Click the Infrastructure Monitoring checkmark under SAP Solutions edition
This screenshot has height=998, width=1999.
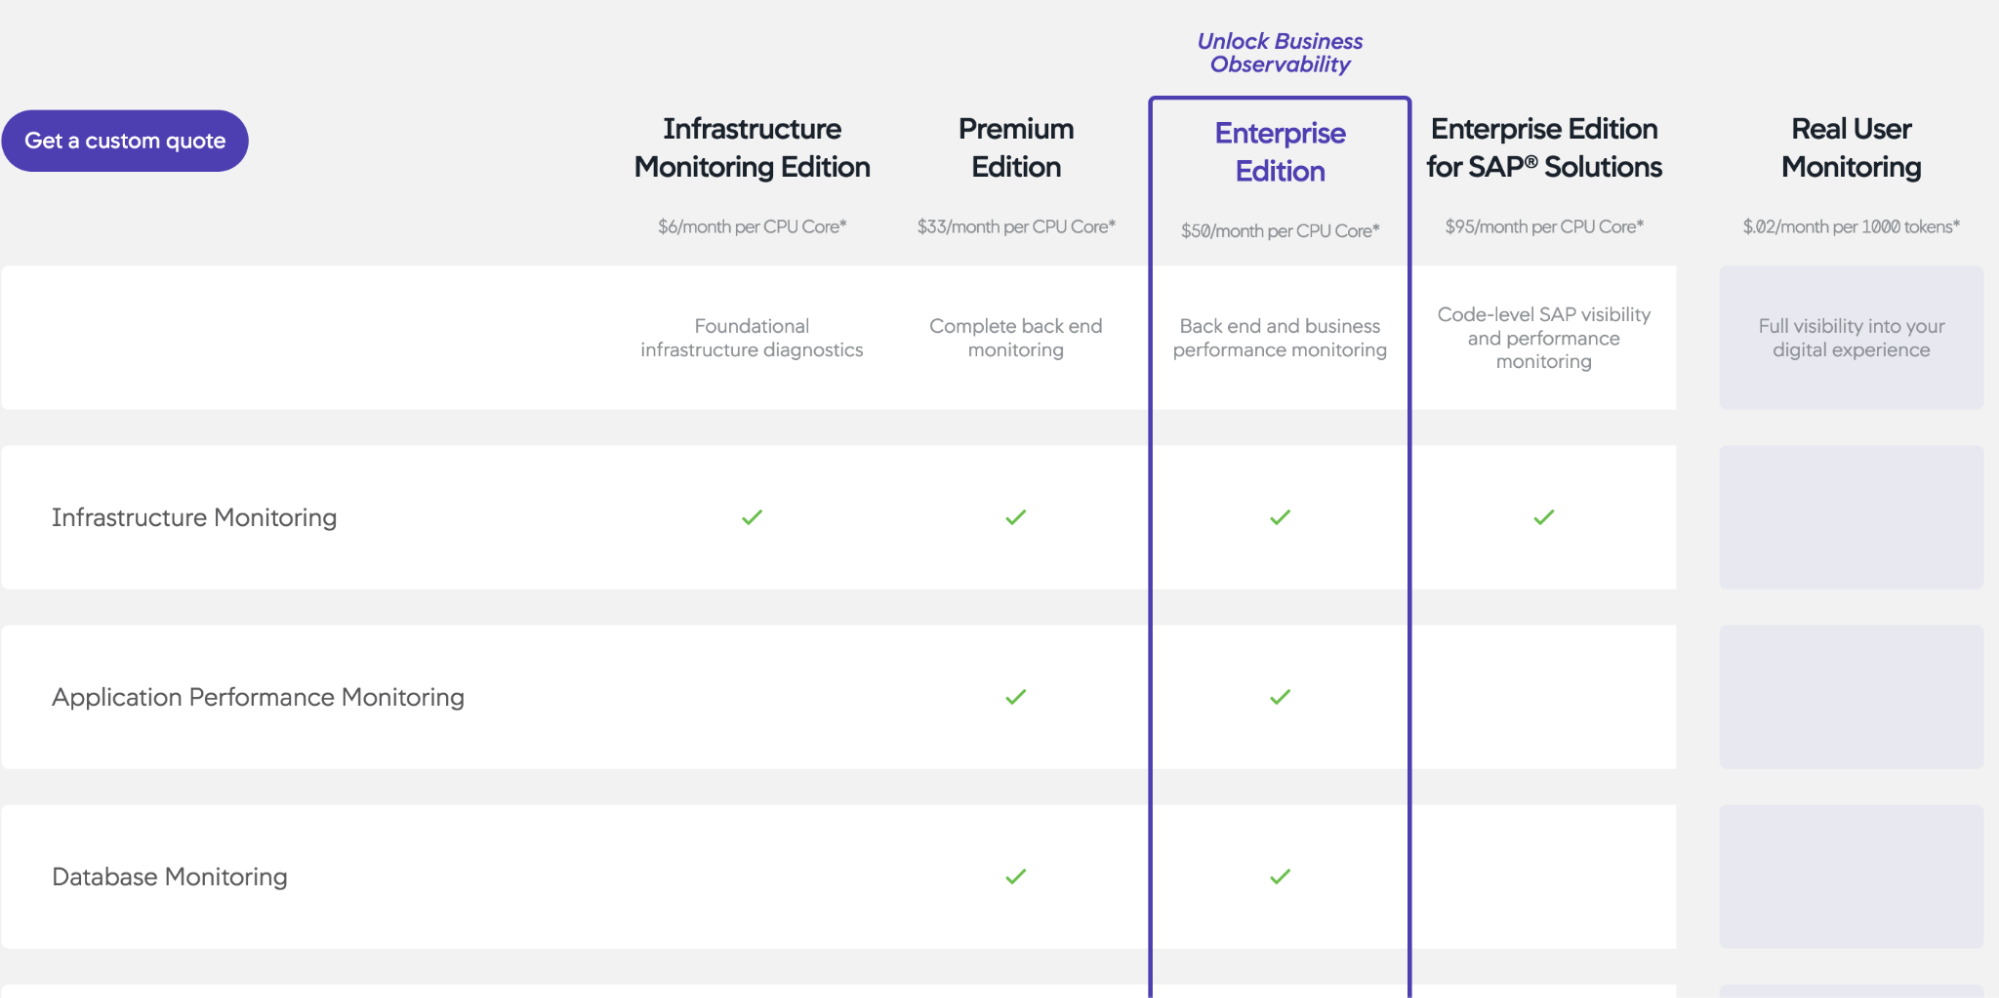1543,517
